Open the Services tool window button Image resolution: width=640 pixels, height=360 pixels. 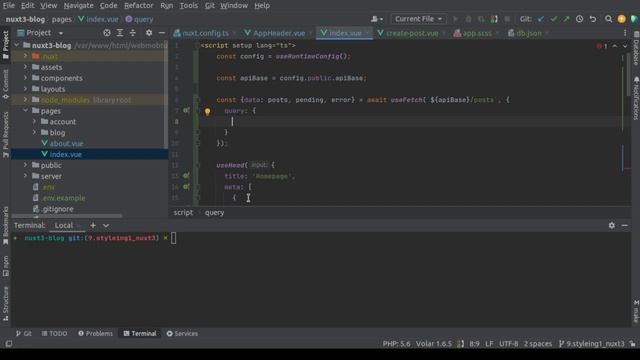pyautogui.click(x=182, y=333)
